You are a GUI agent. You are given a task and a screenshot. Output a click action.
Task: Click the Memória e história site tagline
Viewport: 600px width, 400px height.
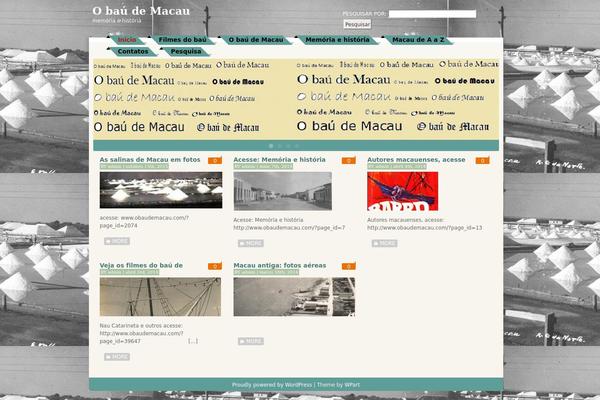click(117, 21)
